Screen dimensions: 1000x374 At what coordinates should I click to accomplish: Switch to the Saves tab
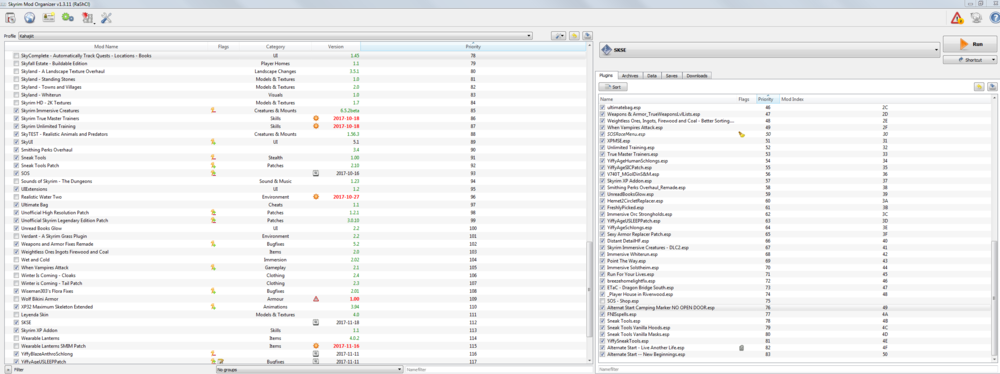tap(672, 75)
